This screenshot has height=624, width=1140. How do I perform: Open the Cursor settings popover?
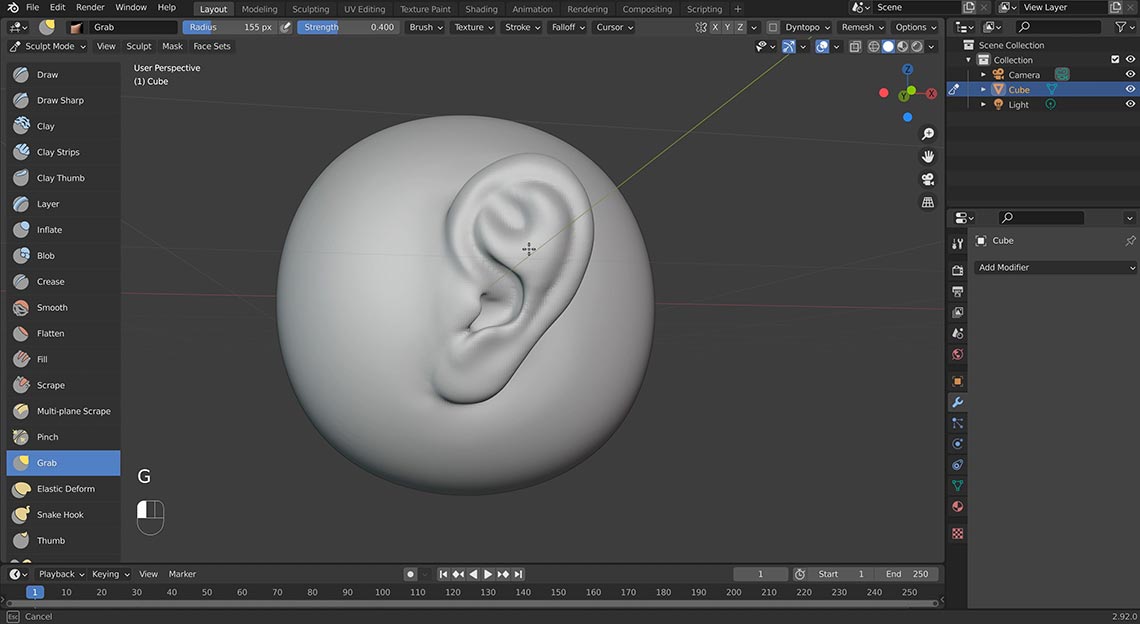(614, 27)
